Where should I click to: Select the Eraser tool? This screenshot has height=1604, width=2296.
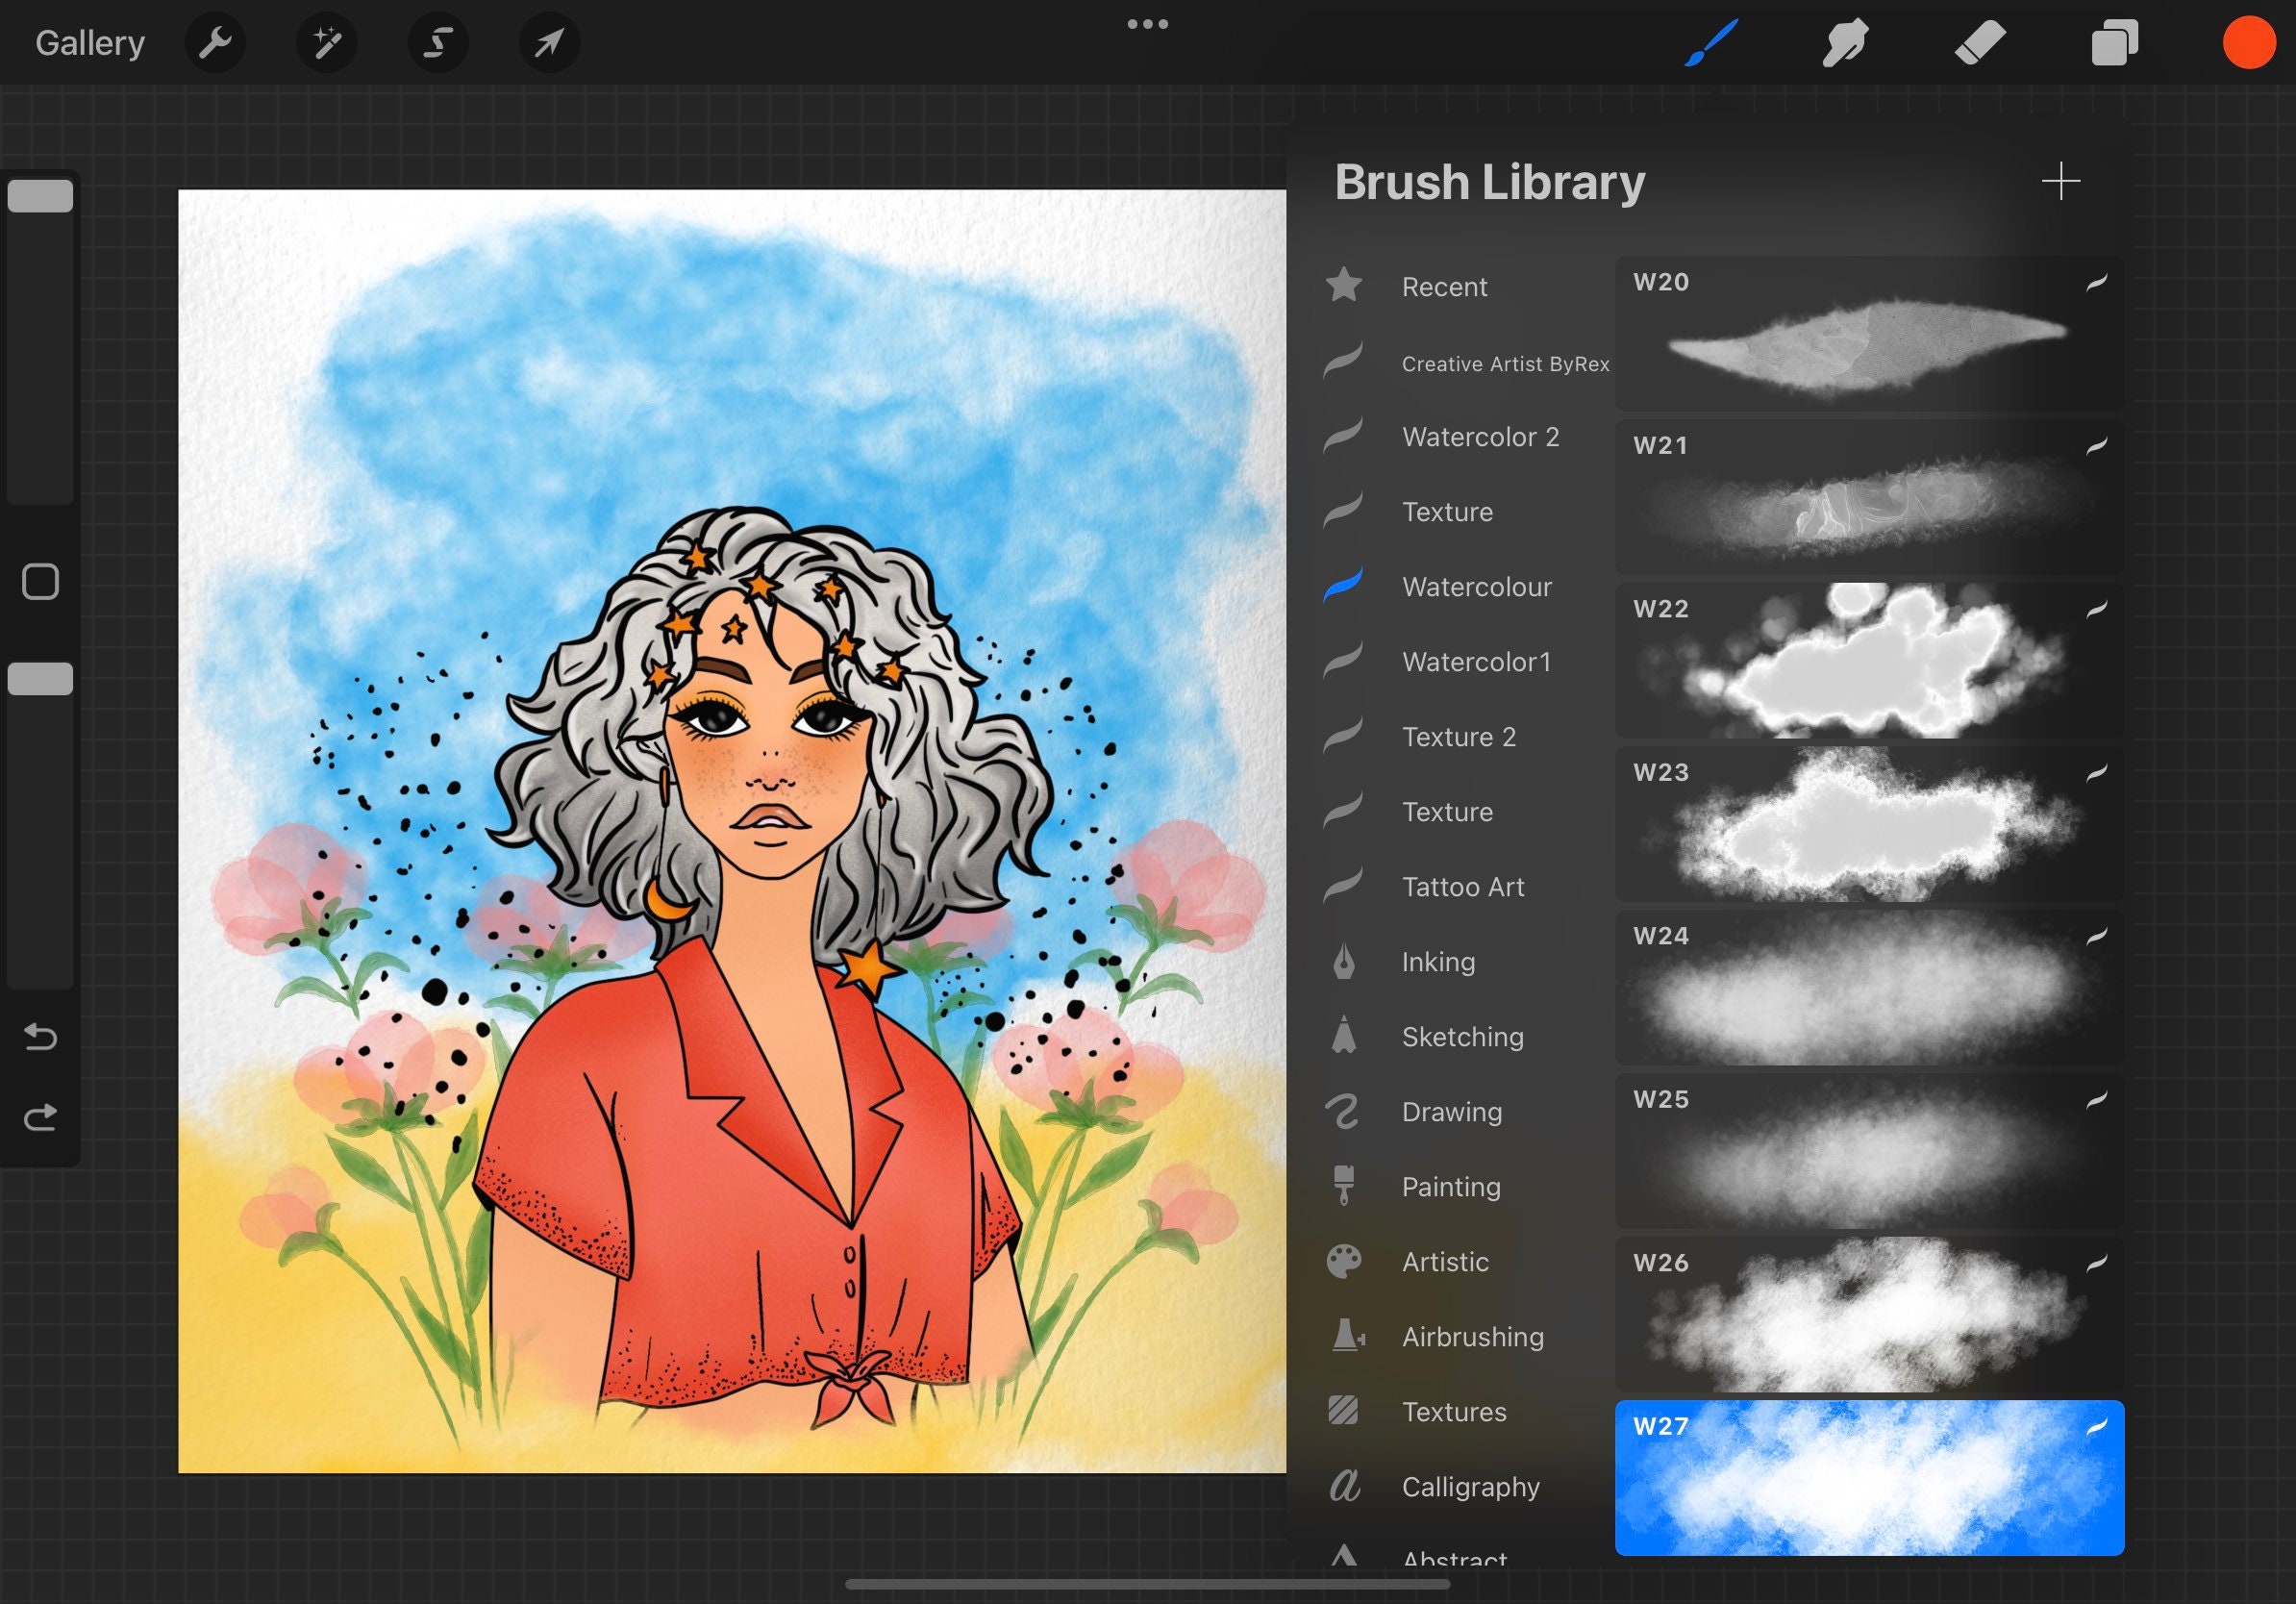click(1979, 42)
